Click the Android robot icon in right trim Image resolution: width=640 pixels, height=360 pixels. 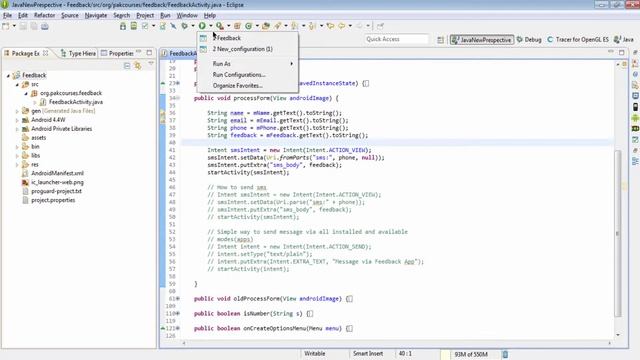coord(635,118)
